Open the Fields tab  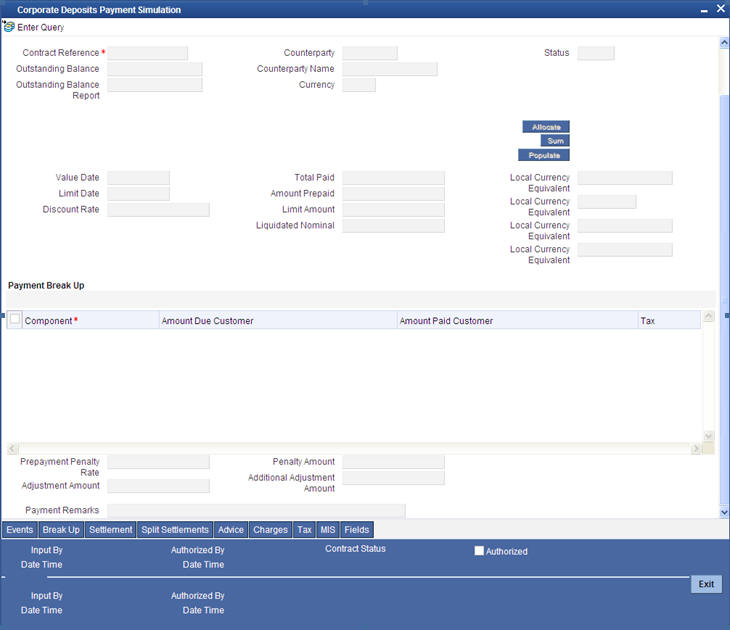point(357,530)
